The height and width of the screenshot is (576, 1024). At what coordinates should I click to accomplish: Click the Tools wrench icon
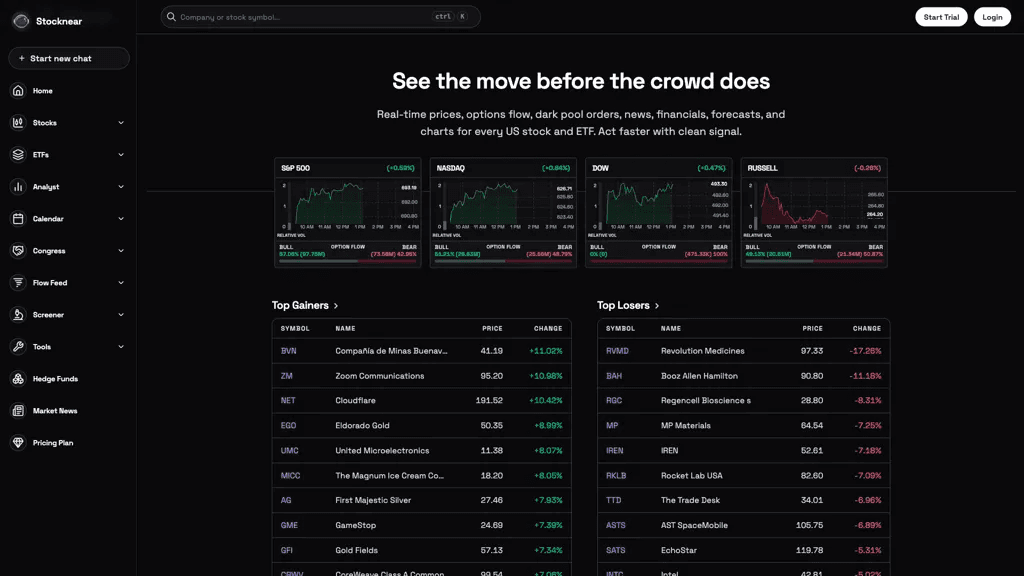[x=18, y=347]
